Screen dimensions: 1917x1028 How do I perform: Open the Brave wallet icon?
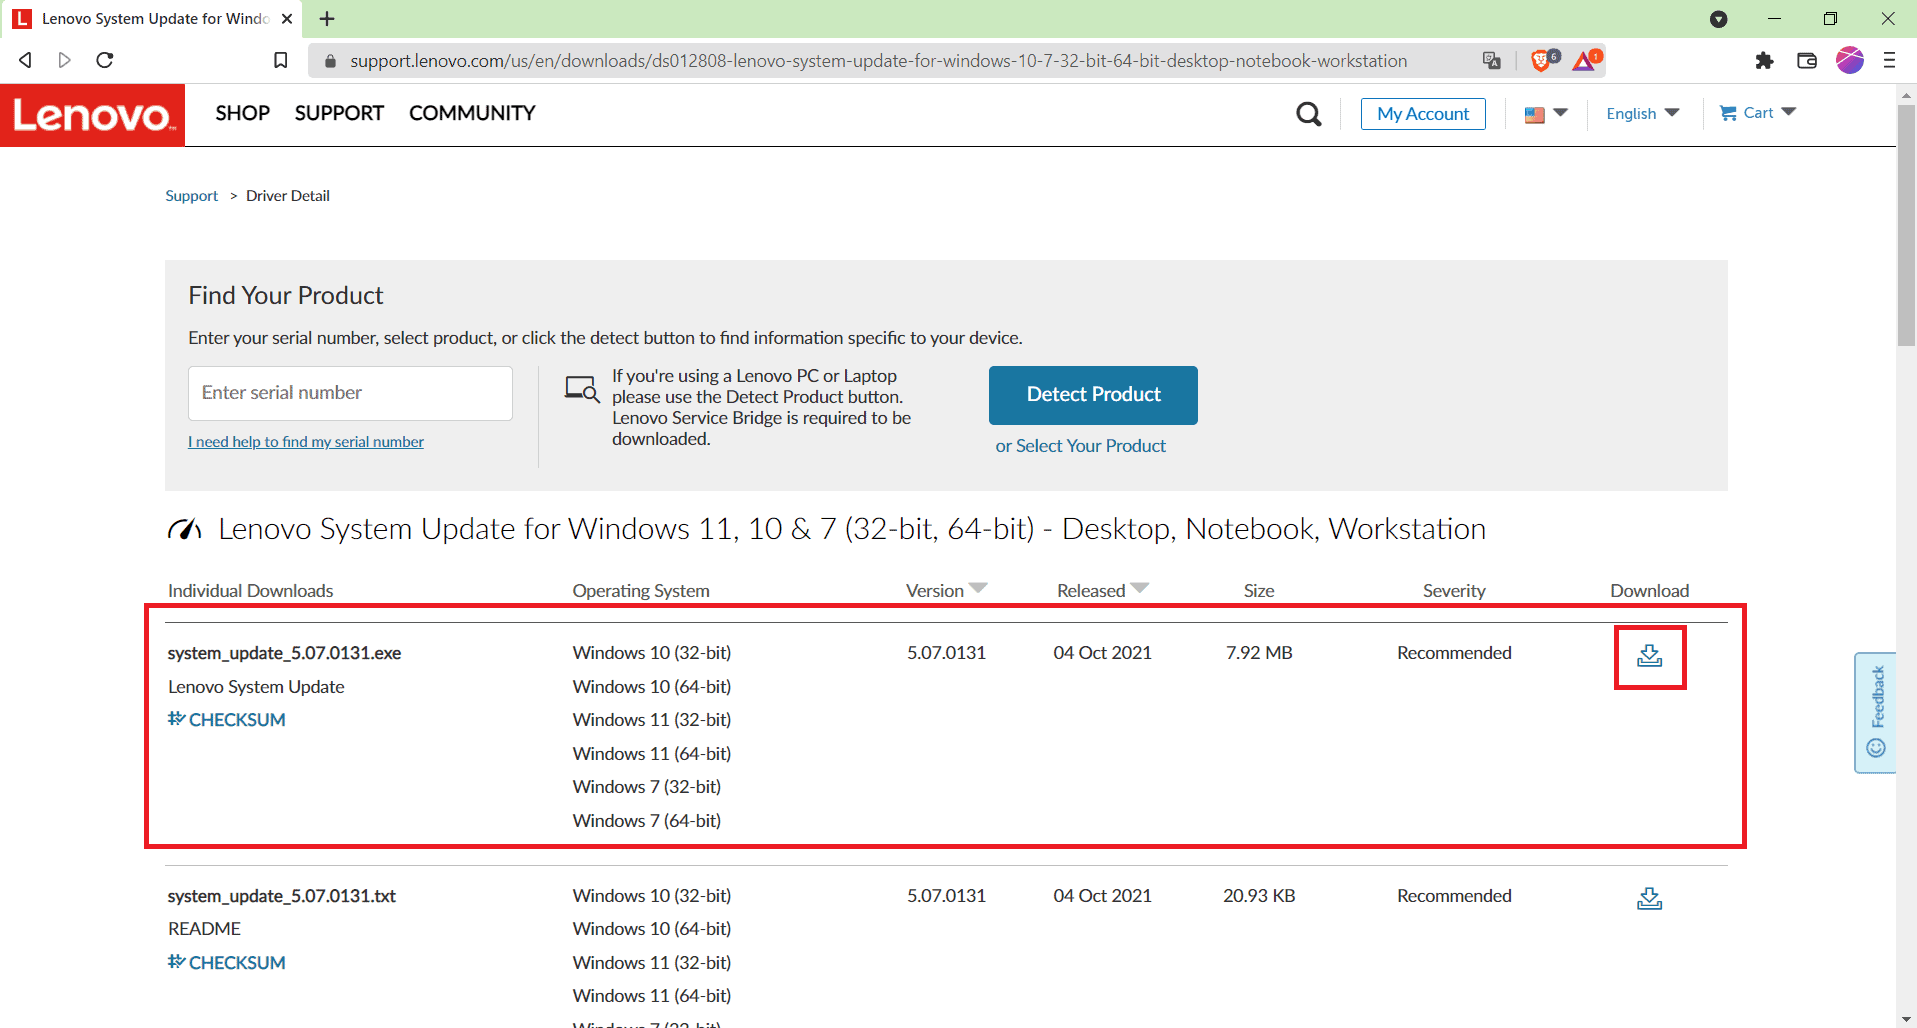pyautogui.click(x=1807, y=61)
